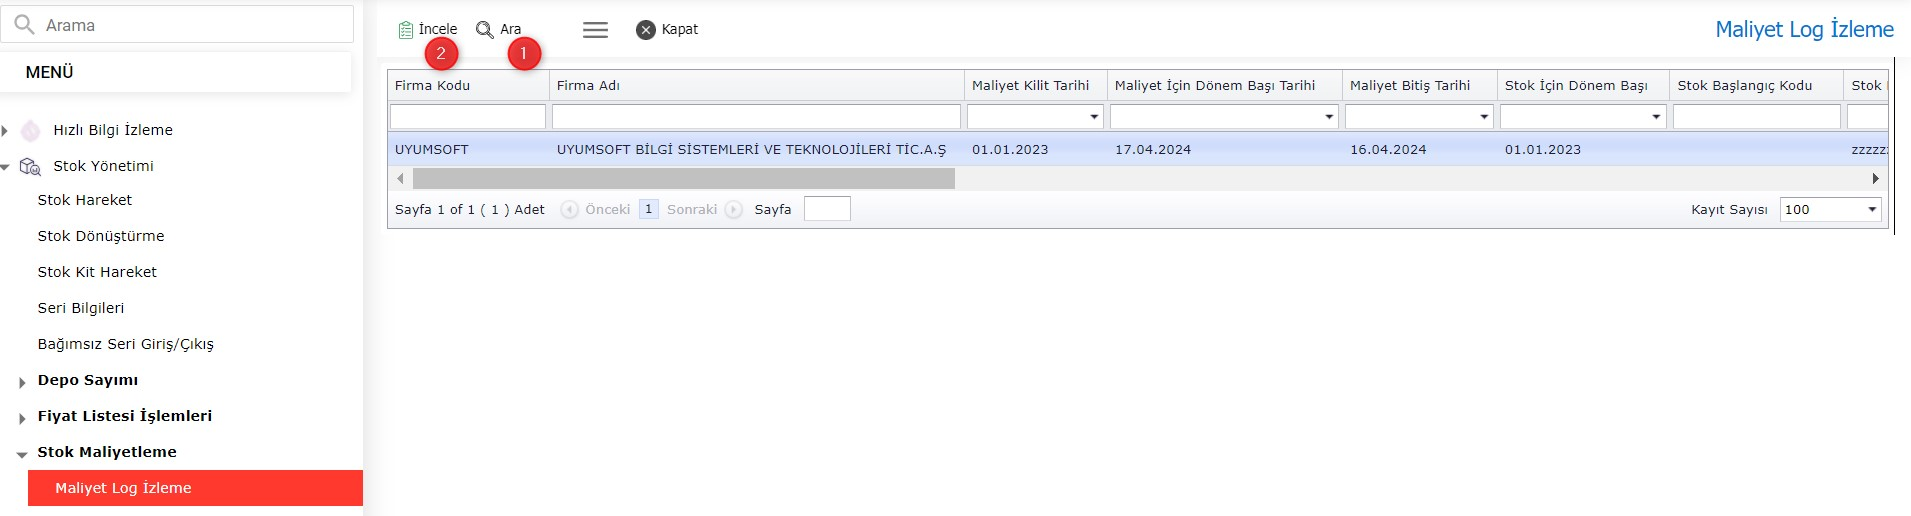Open Seri Bilgileri menu item

pos(81,308)
